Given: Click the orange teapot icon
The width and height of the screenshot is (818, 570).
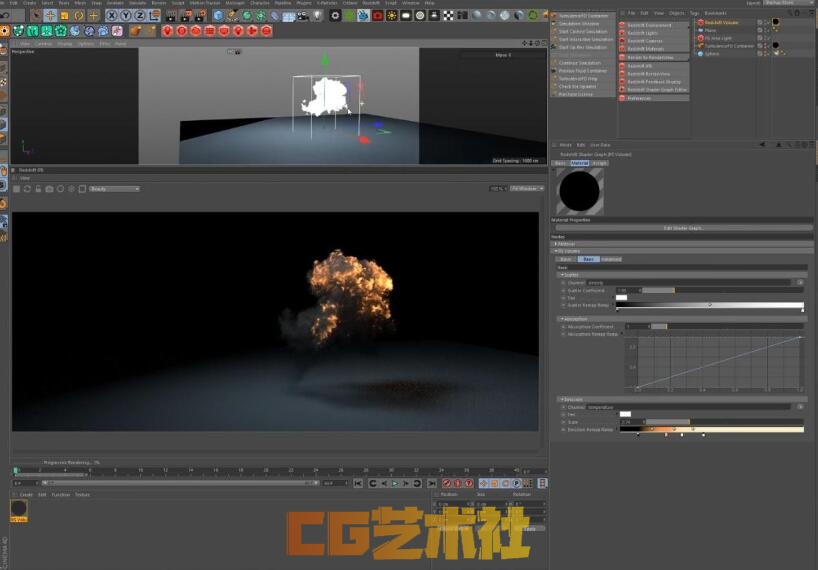Looking at the screenshot, I should pyautogui.click(x=135, y=31).
